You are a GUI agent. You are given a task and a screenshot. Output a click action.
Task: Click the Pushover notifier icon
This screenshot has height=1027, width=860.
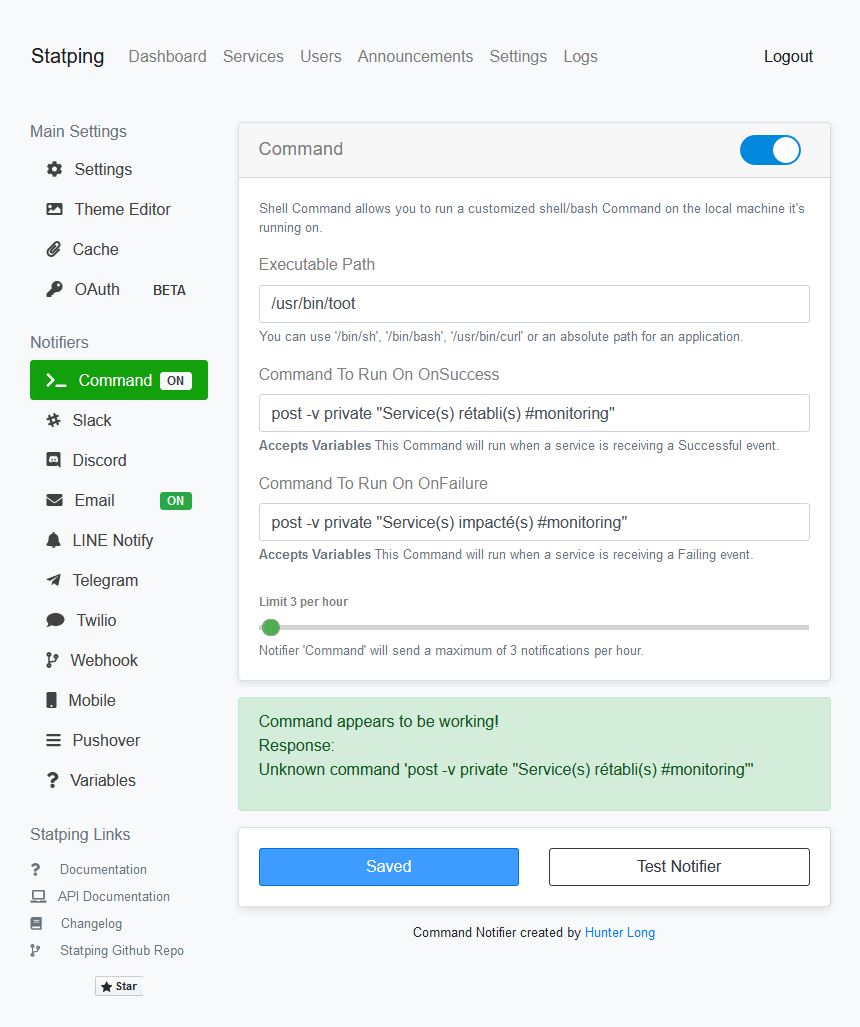click(x=55, y=740)
